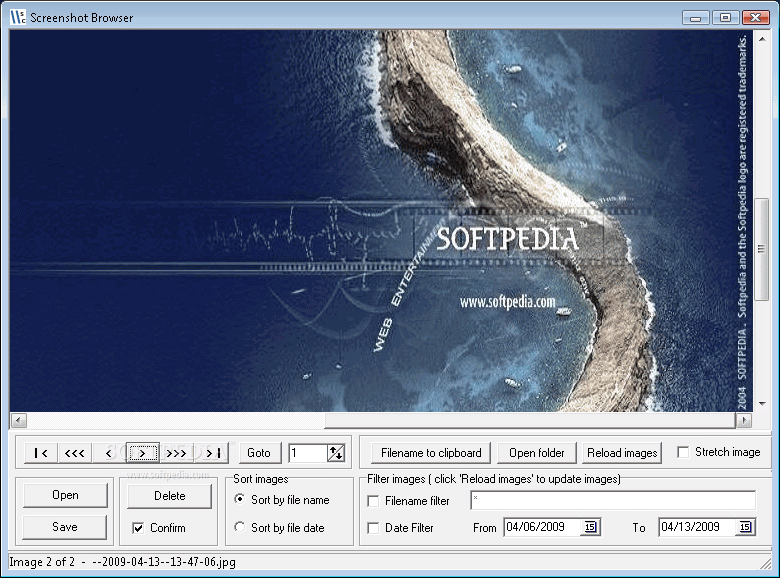Image resolution: width=780 pixels, height=578 pixels.
Task: Click the To date field 04/13/2009
Action: tap(697, 527)
